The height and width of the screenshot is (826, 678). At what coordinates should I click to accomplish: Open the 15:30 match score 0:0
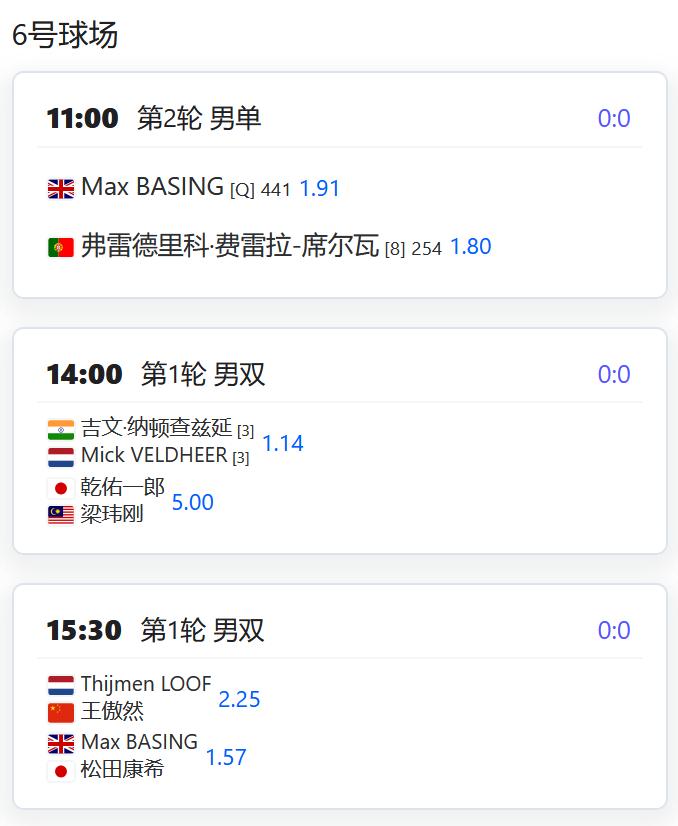614,630
